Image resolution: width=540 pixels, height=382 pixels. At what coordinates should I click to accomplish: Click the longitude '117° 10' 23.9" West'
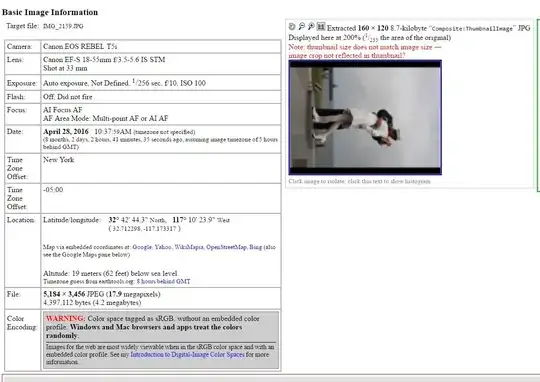pyautogui.click(x=201, y=220)
